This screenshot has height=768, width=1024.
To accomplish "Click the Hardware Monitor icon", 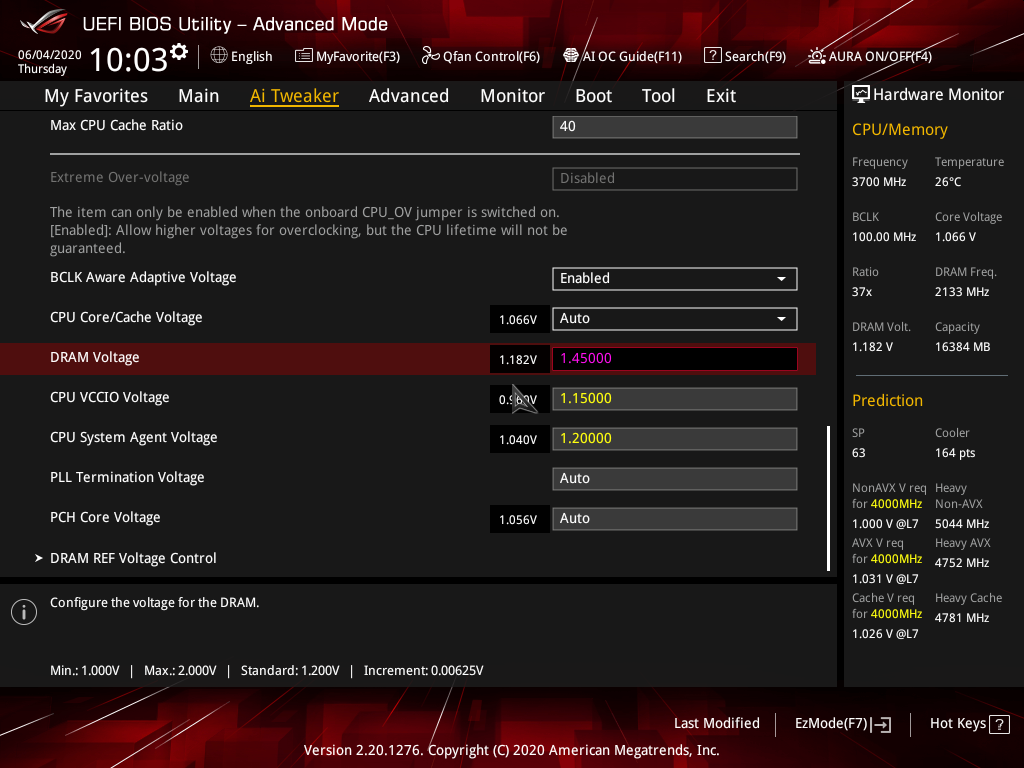I will point(861,94).
